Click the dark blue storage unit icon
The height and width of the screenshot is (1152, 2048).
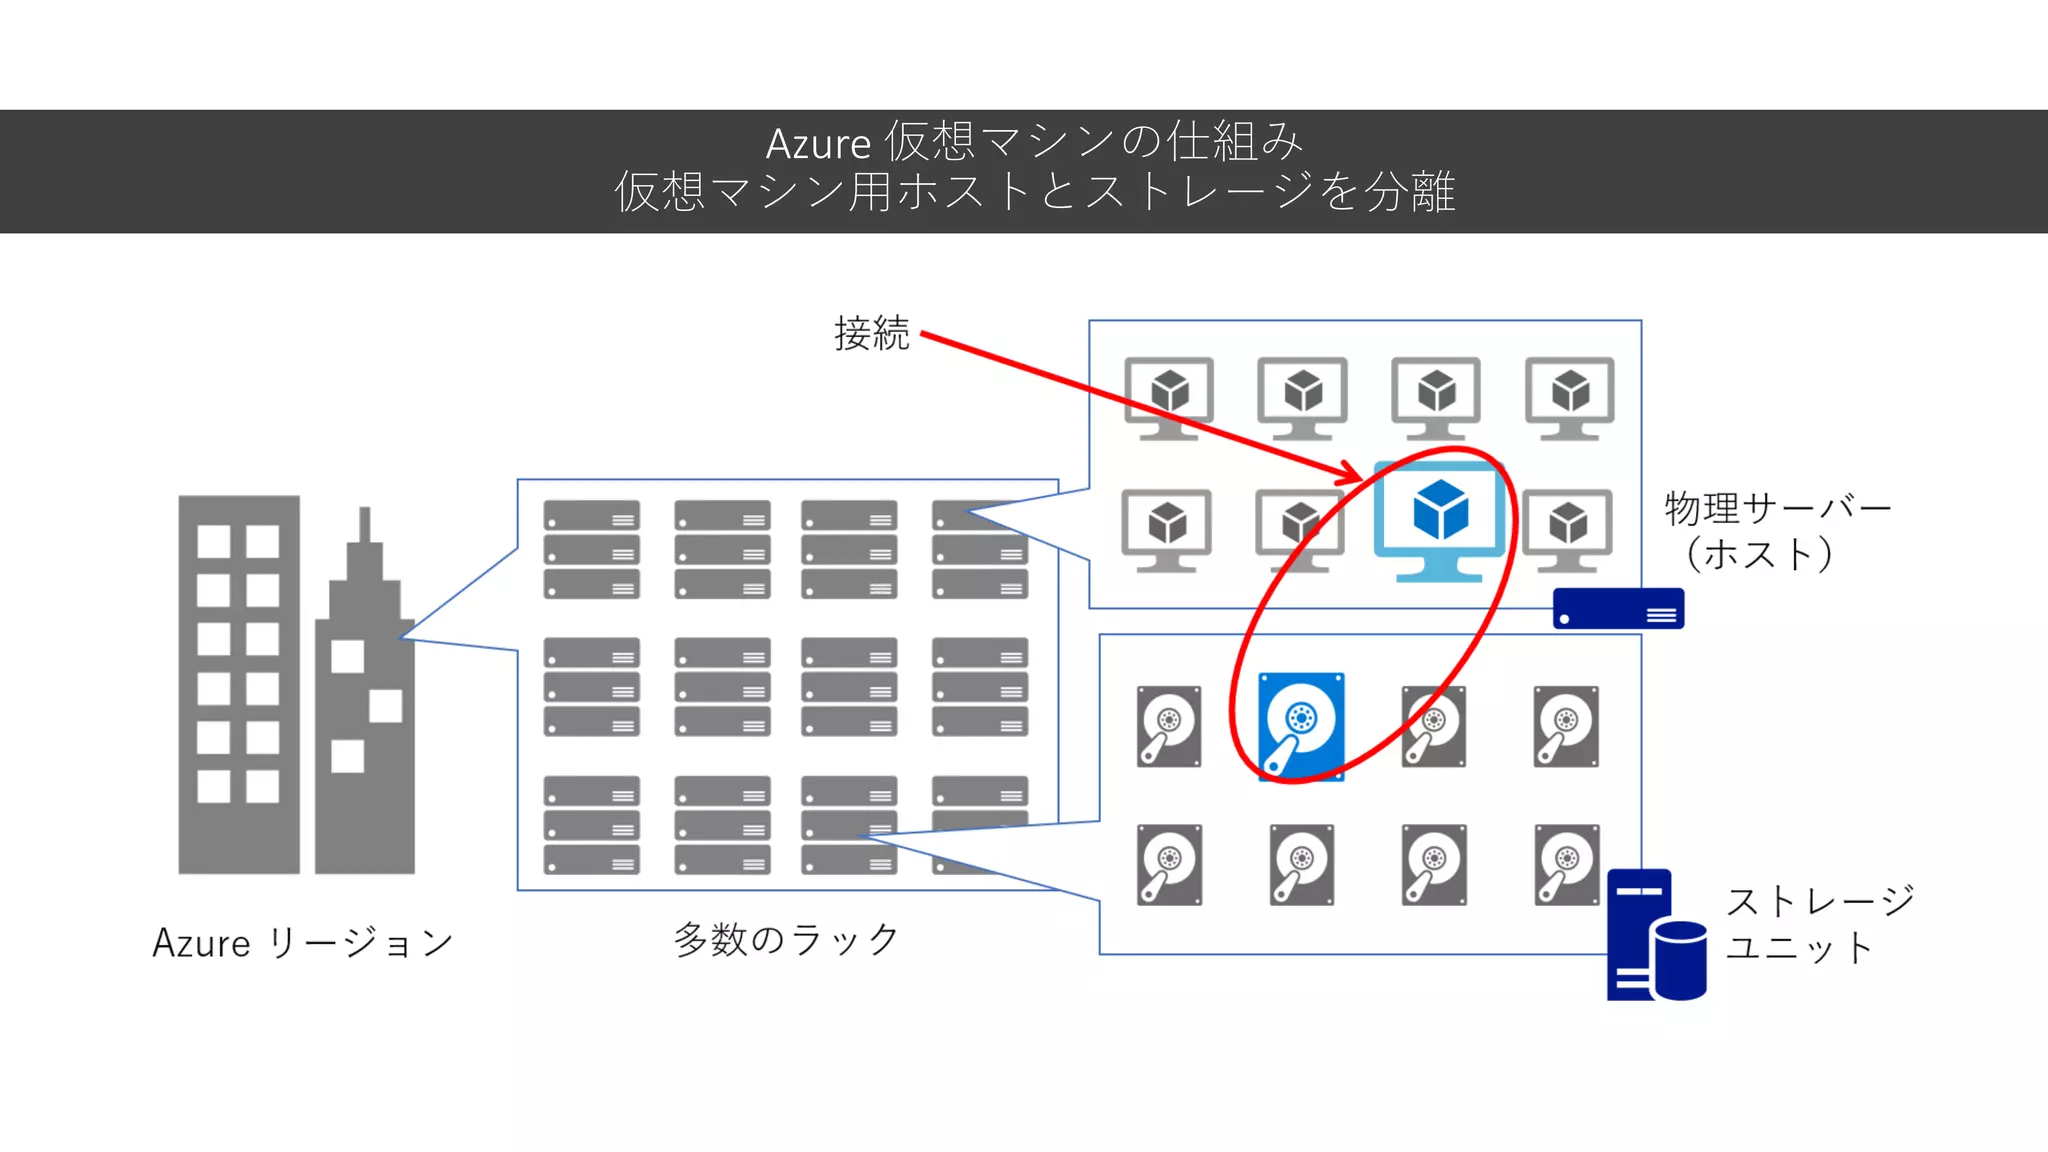point(1657,935)
